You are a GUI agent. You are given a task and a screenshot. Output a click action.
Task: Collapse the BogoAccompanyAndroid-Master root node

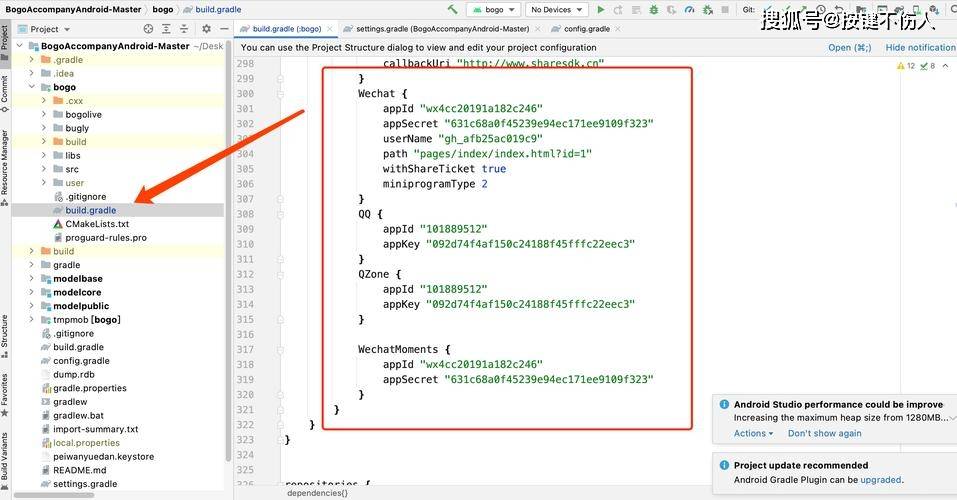pos(20,46)
